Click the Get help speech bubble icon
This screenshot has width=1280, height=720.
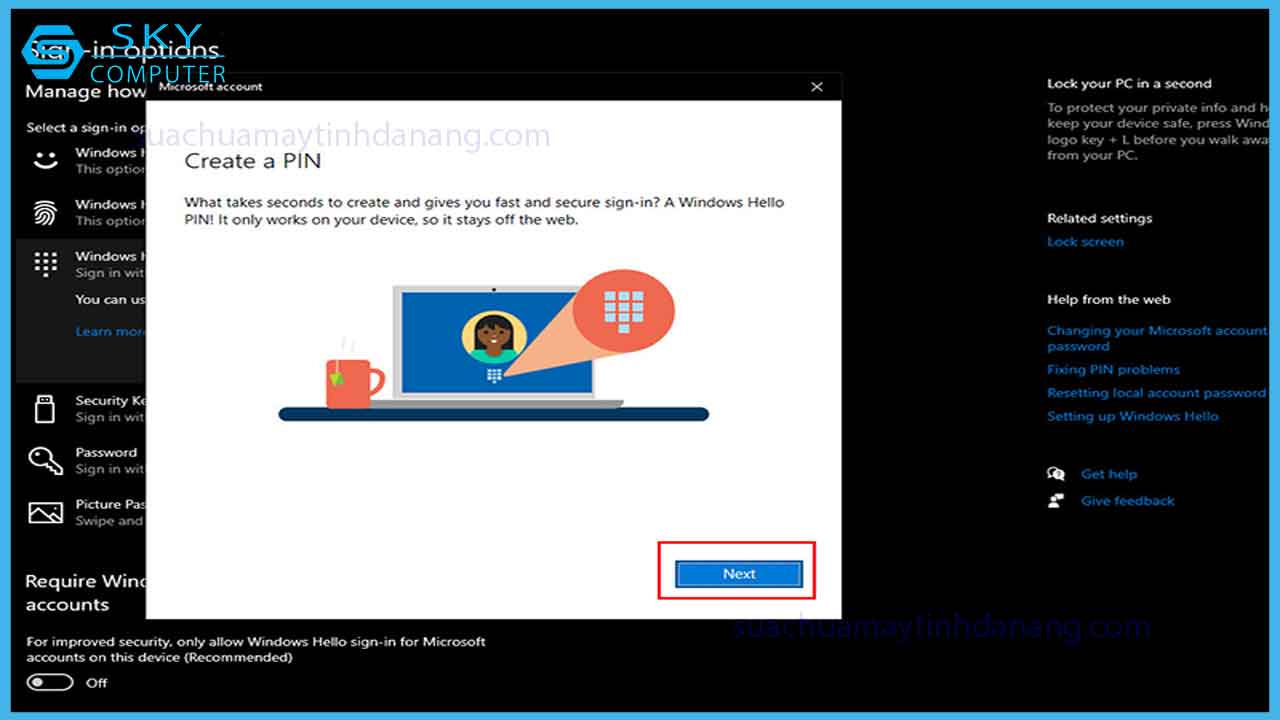coord(1056,473)
